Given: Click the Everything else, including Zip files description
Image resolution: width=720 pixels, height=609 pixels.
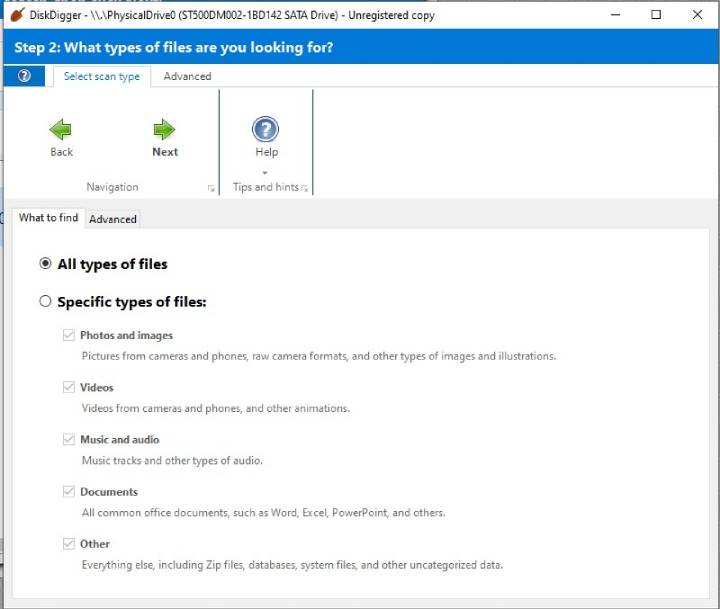Looking at the screenshot, I should [x=292, y=565].
